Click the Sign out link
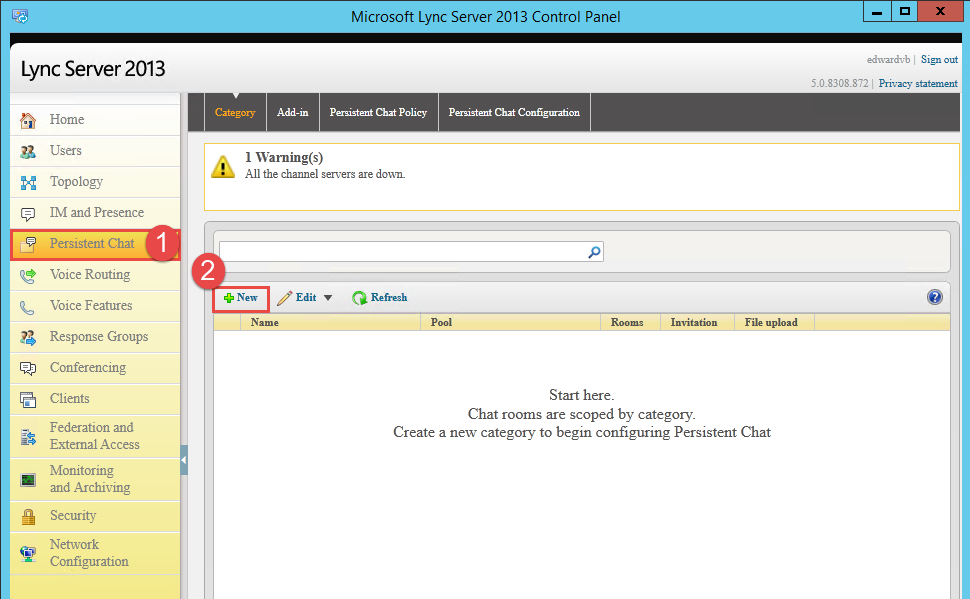 click(x=939, y=59)
